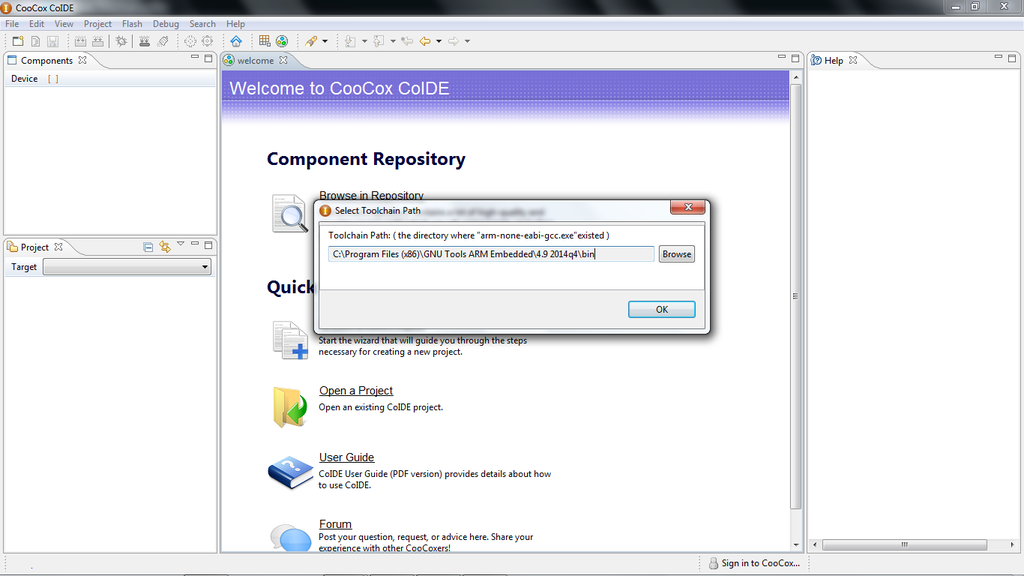Viewport: 1024px width, 576px height.
Task: Click the blue User Guide book icon
Action: pyautogui.click(x=290, y=472)
